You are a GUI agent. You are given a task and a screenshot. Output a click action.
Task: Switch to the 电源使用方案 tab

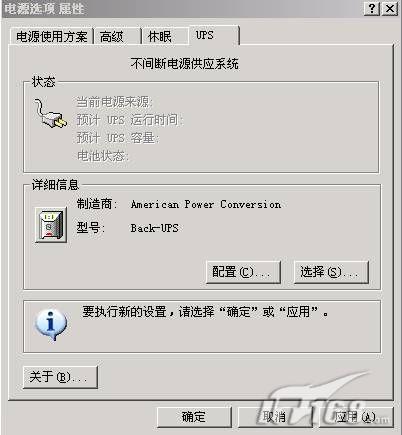click(x=52, y=36)
